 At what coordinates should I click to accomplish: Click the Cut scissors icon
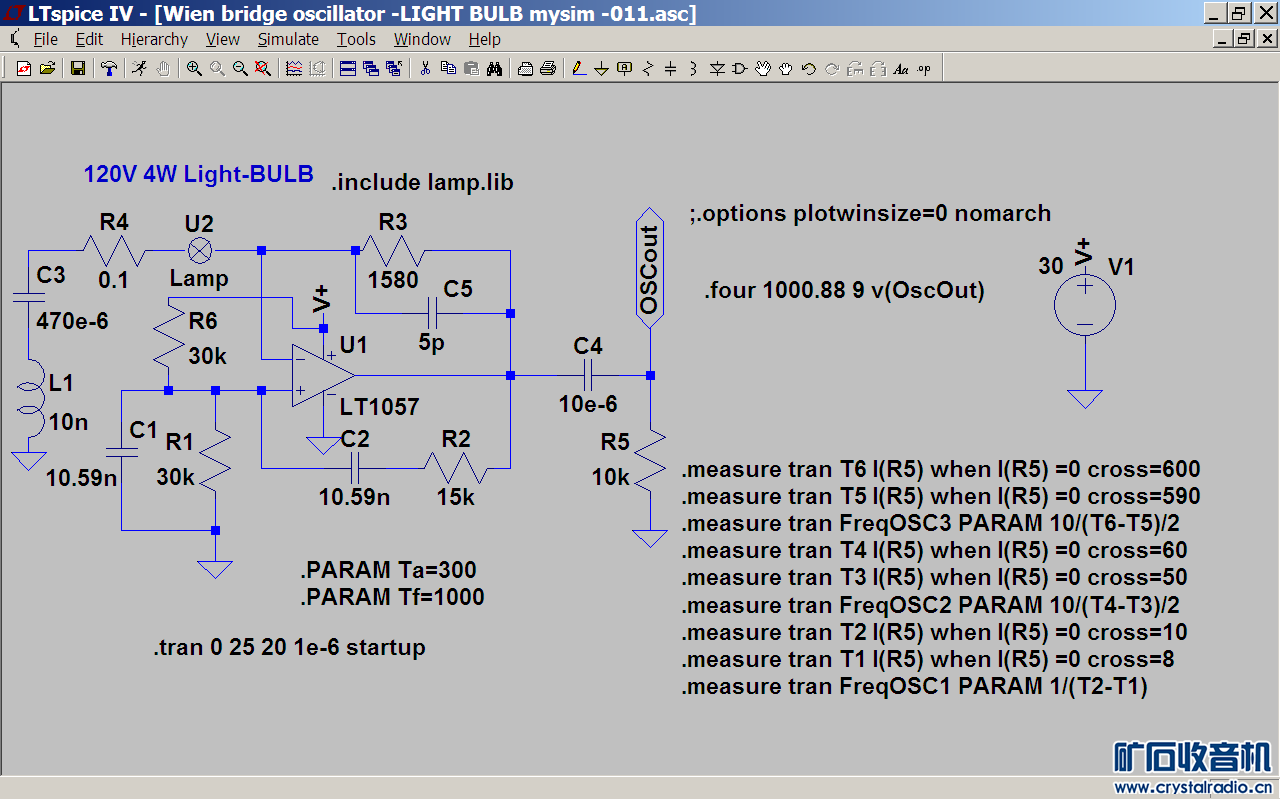pyautogui.click(x=424, y=68)
